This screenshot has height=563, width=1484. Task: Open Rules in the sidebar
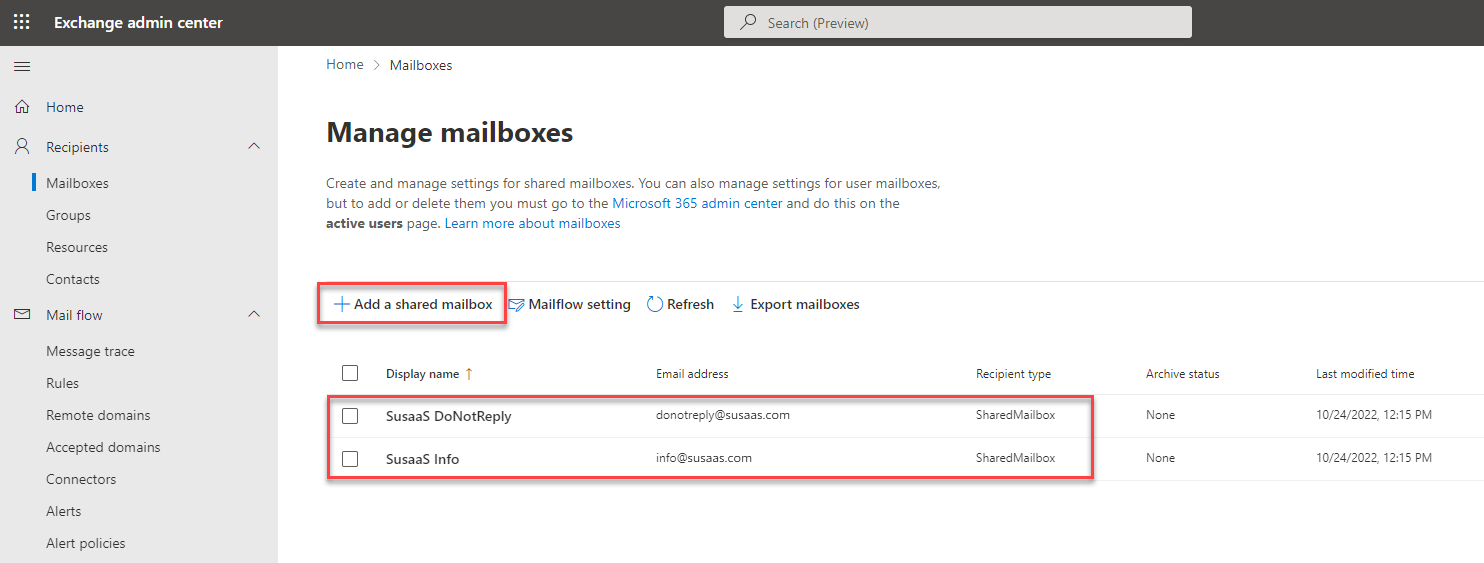(x=62, y=383)
